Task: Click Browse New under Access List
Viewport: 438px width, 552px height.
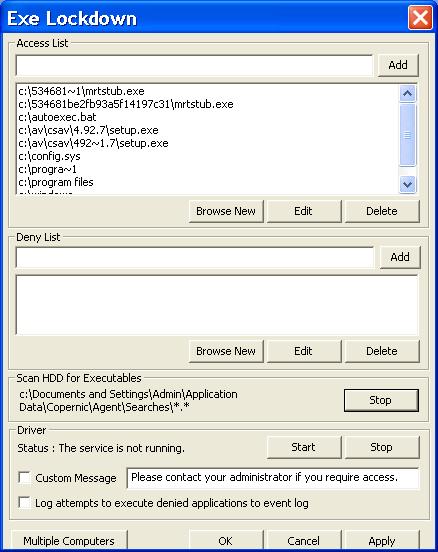Action: 226,211
